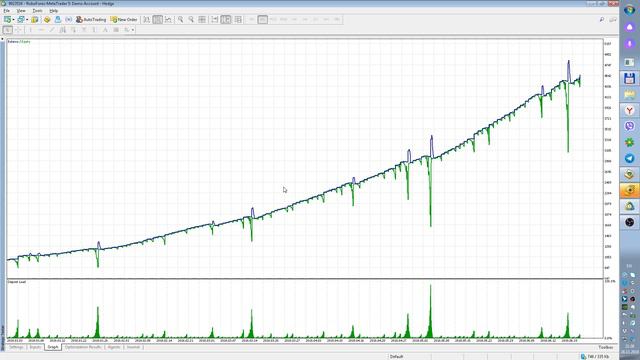The image size is (640, 360).
Task: Click the zoom out magnifier icon
Action: point(191,20)
